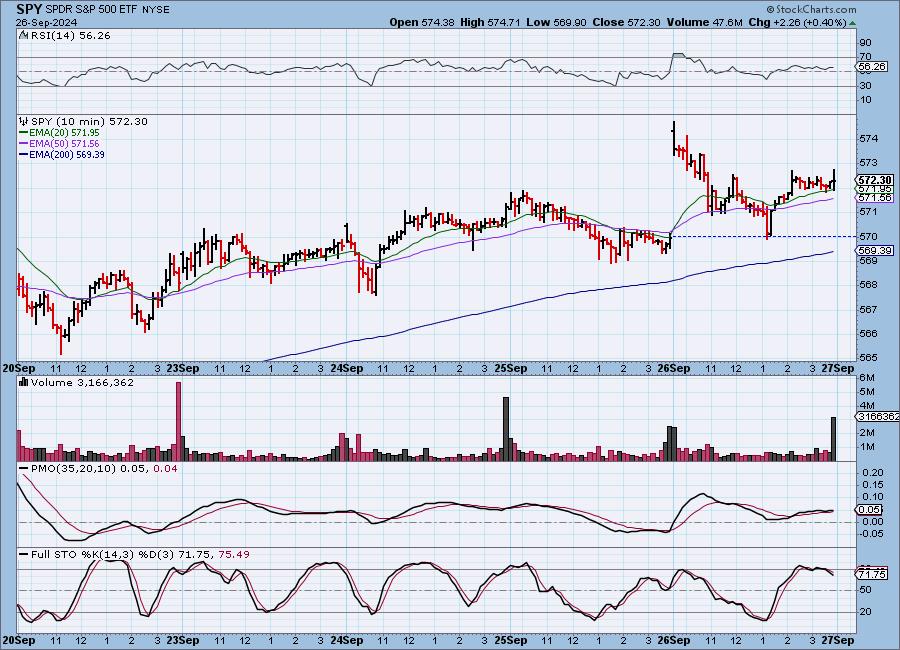The image size is (900, 650).
Task: Click the opening gap-up bar of 26Sep
Action: (674, 138)
